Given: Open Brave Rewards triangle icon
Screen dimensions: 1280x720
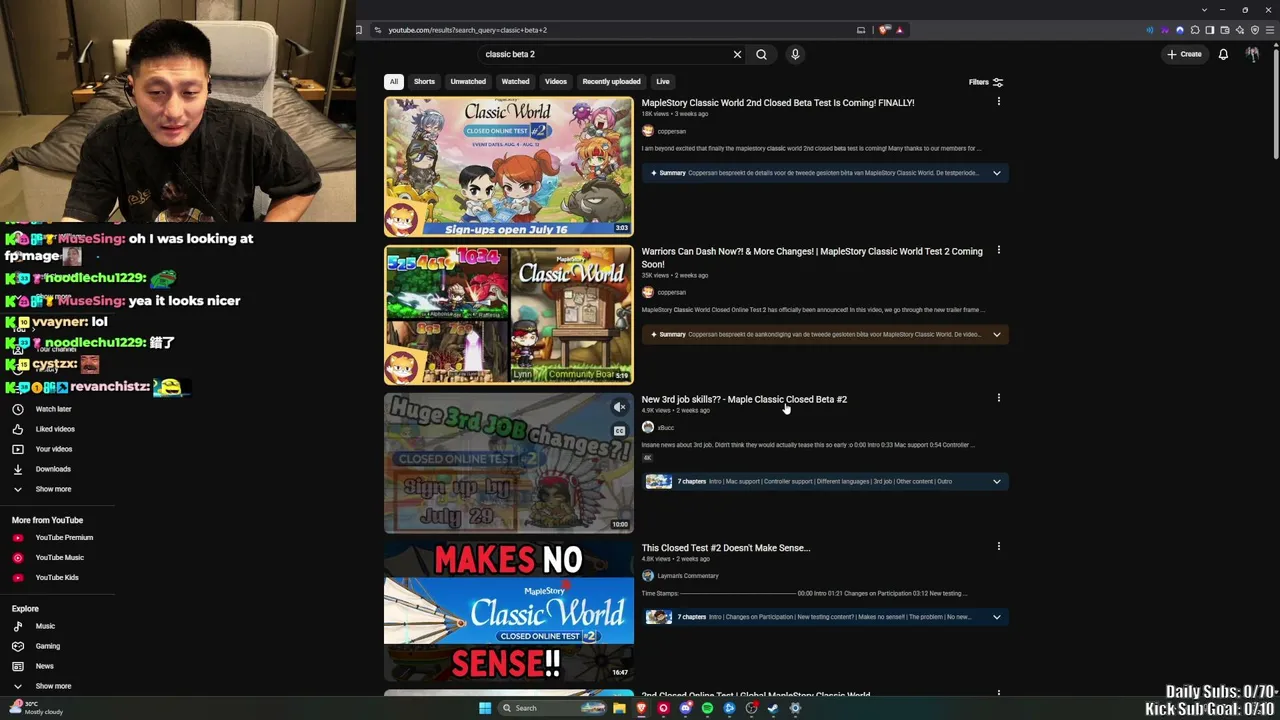Looking at the screenshot, I should [x=899, y=30].
